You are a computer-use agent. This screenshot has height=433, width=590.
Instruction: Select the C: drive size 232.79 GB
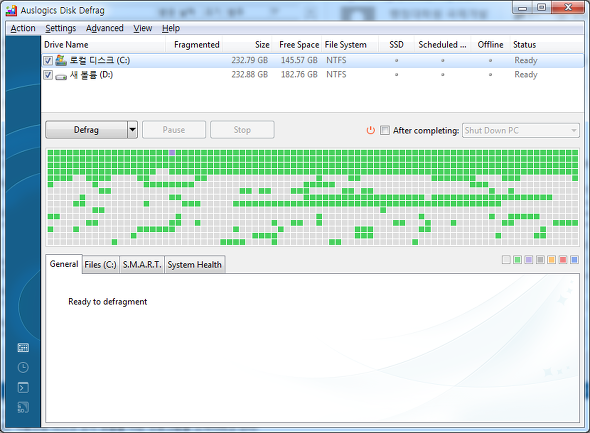click(249, 60)
